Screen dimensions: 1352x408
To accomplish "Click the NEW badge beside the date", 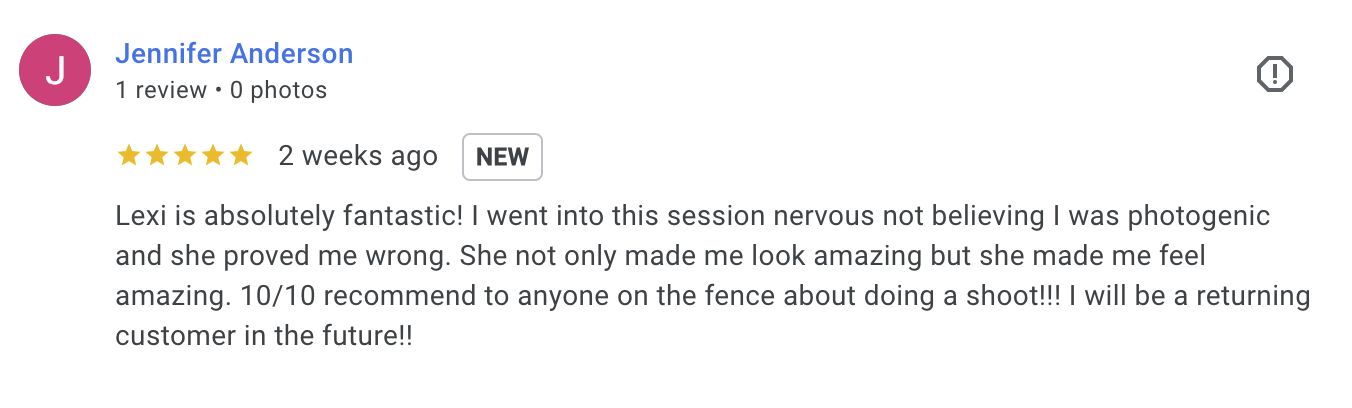I will pyautogui.click(x=502, y=157).
